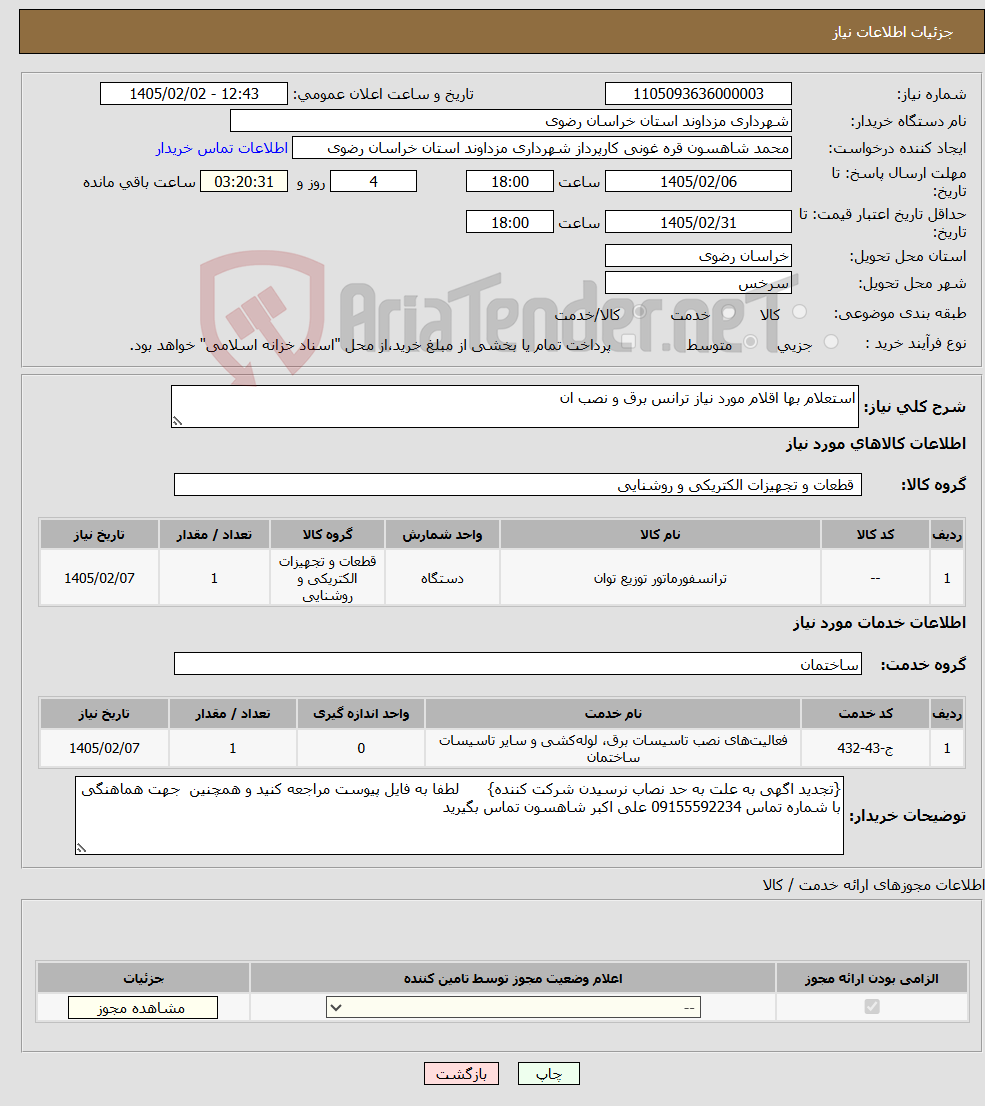
Task: Click the شرح کلی نیاز text area
Action: pos(514,406)
